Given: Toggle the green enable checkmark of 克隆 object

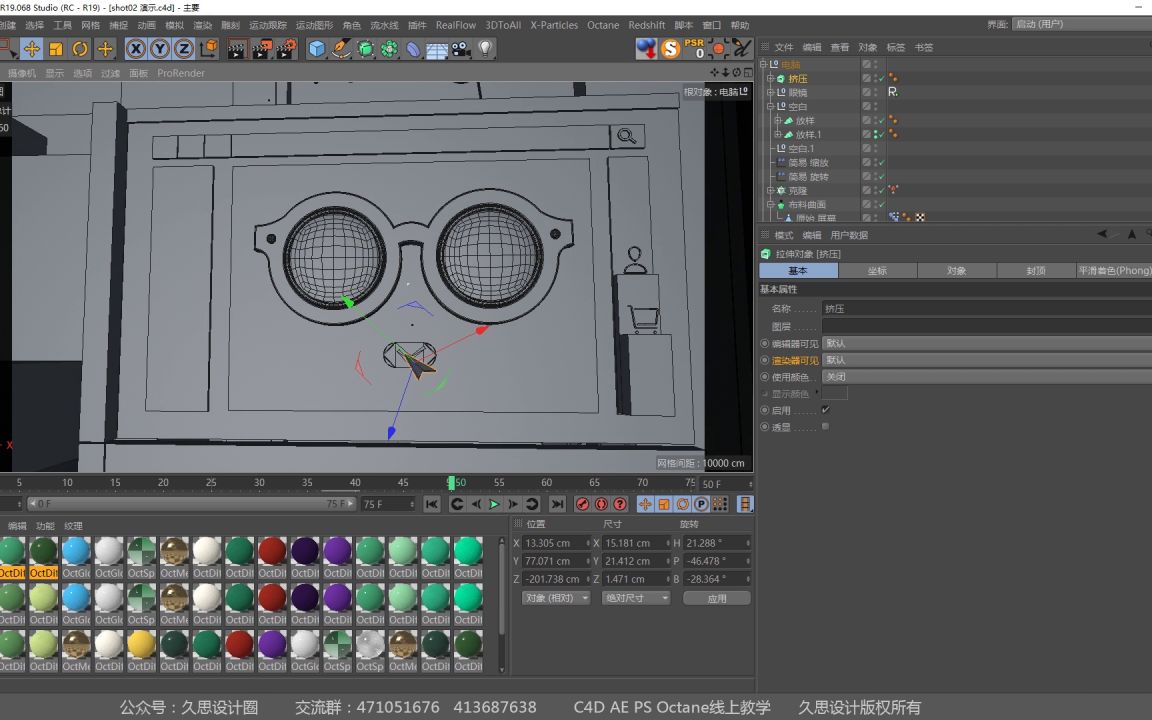Looking at the screenshot, I should pyautogui.click(x=881, y=190).
